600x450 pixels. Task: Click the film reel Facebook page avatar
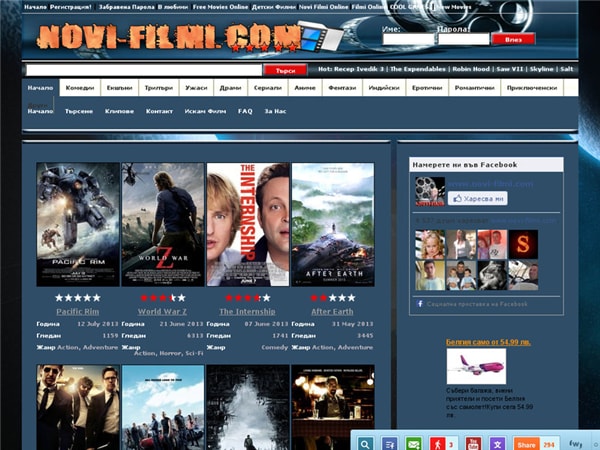click(x=430, y=191)
